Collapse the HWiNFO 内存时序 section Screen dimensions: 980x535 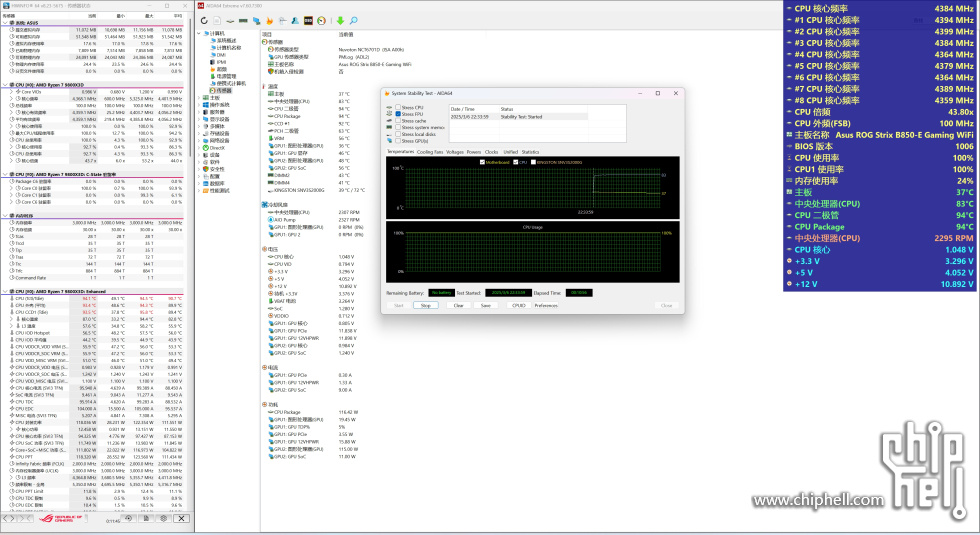pyautogui.click(x=5, y=216)
